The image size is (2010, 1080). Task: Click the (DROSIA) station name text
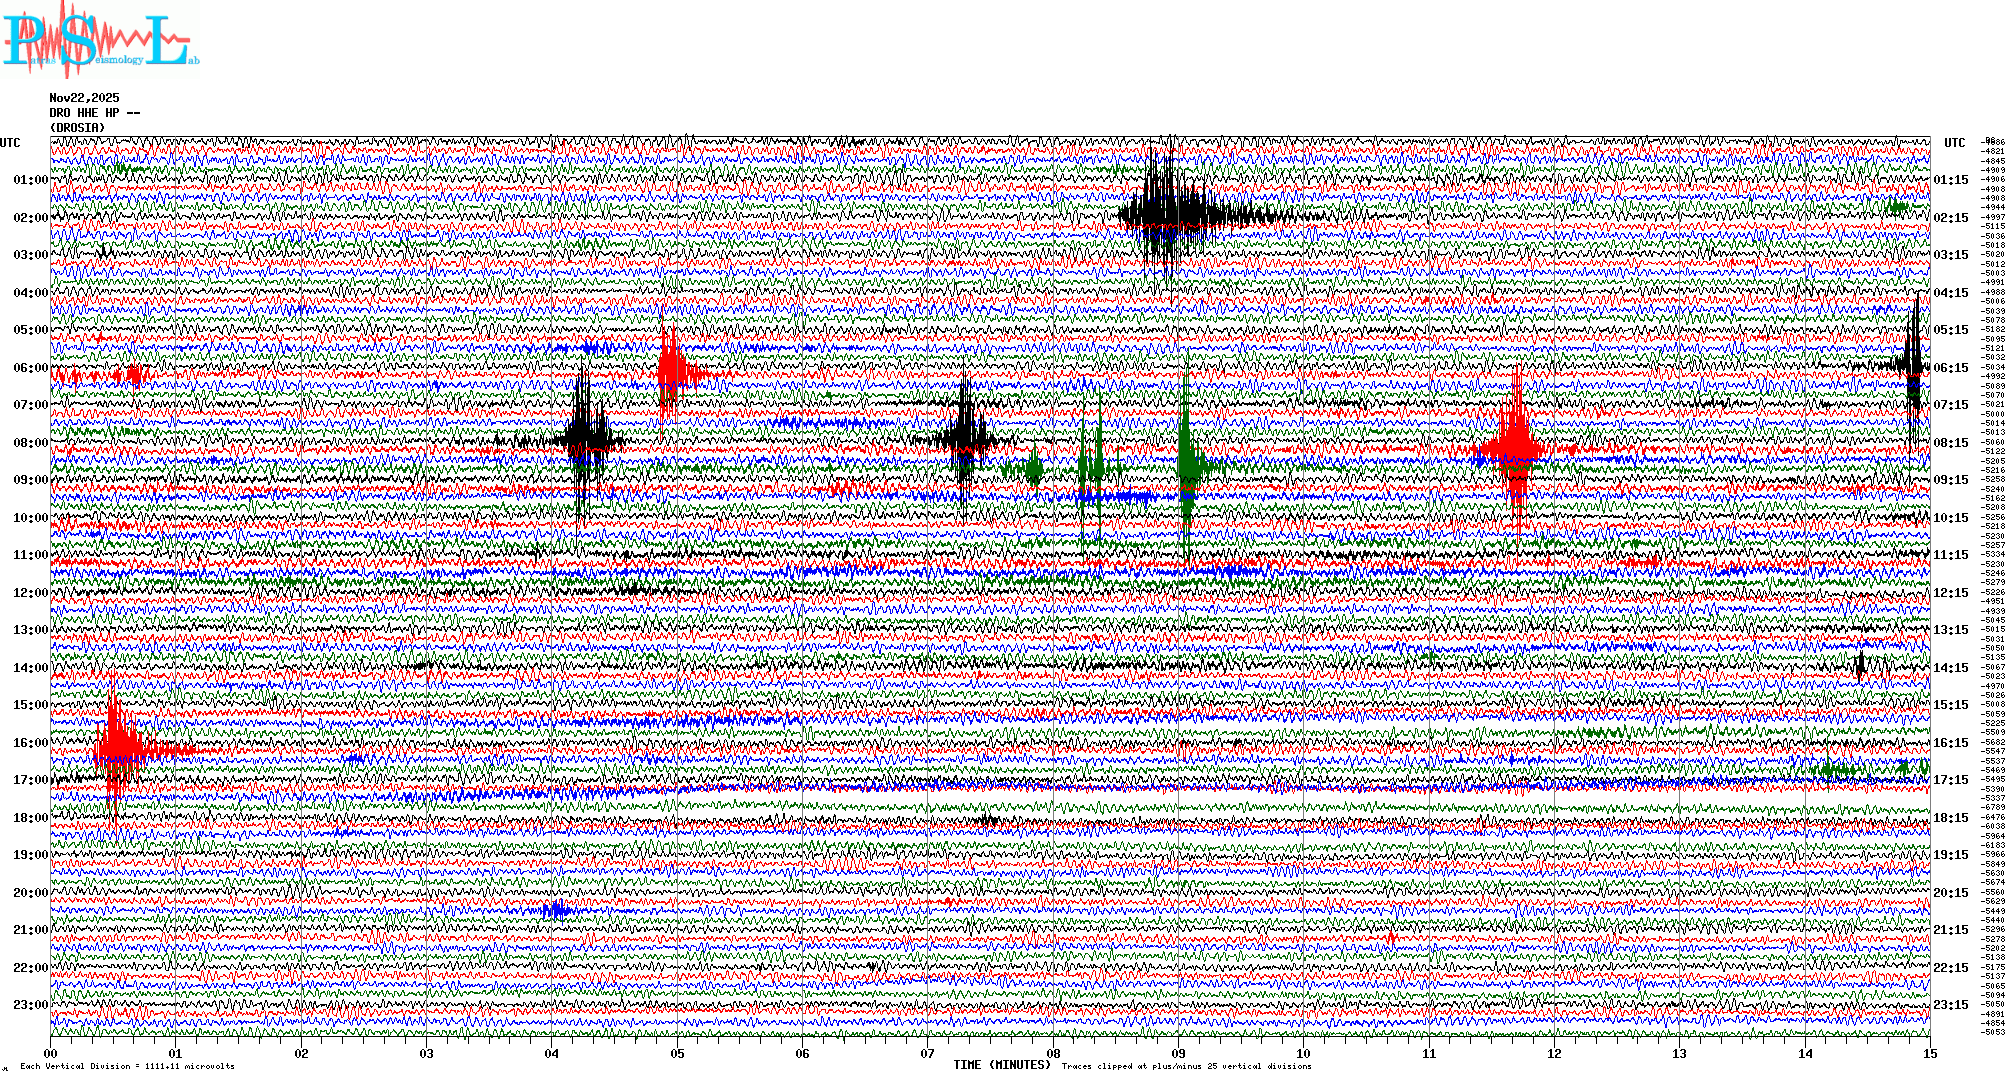pyautogui.click(x=77, y=128)
